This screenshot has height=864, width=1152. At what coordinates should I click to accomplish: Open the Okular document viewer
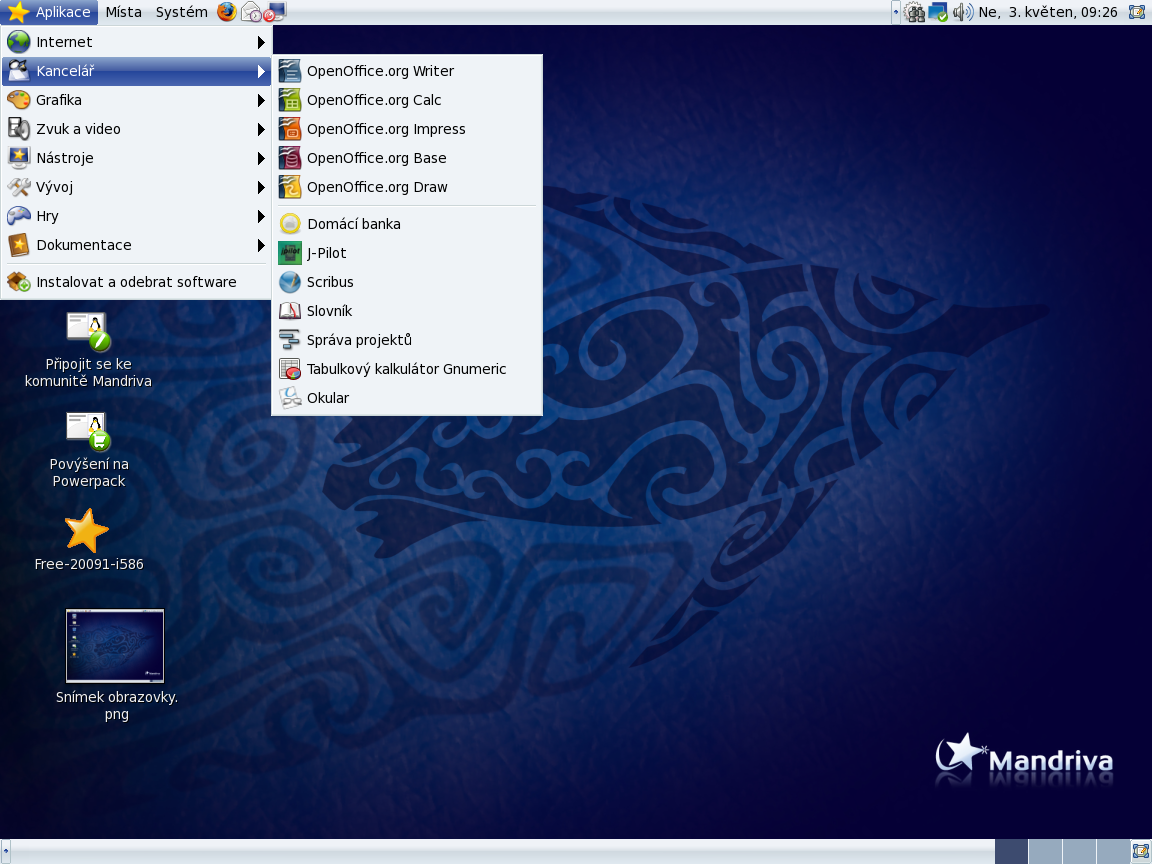pyautogui.click(x=407, y=398)
